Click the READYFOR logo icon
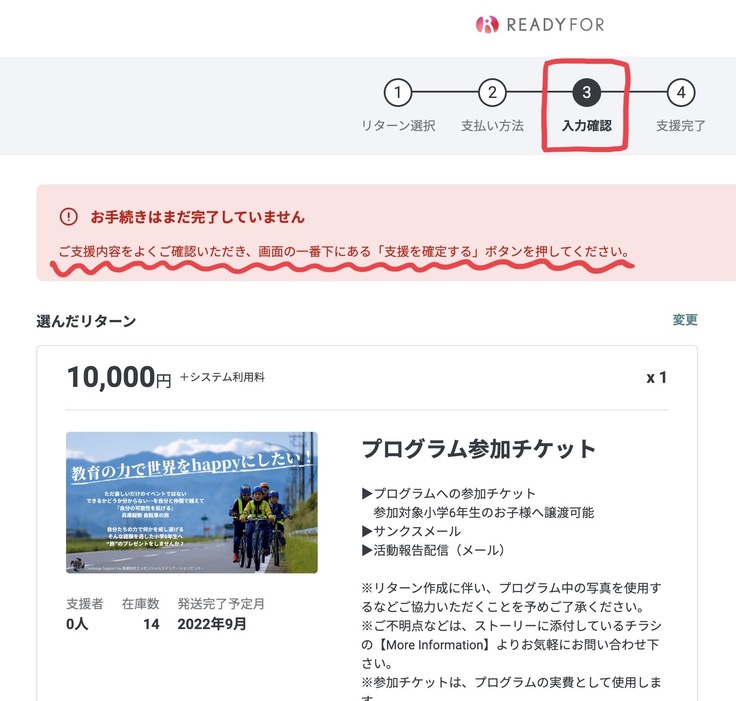This screenshot has width=736, height=701. (487, 24)
